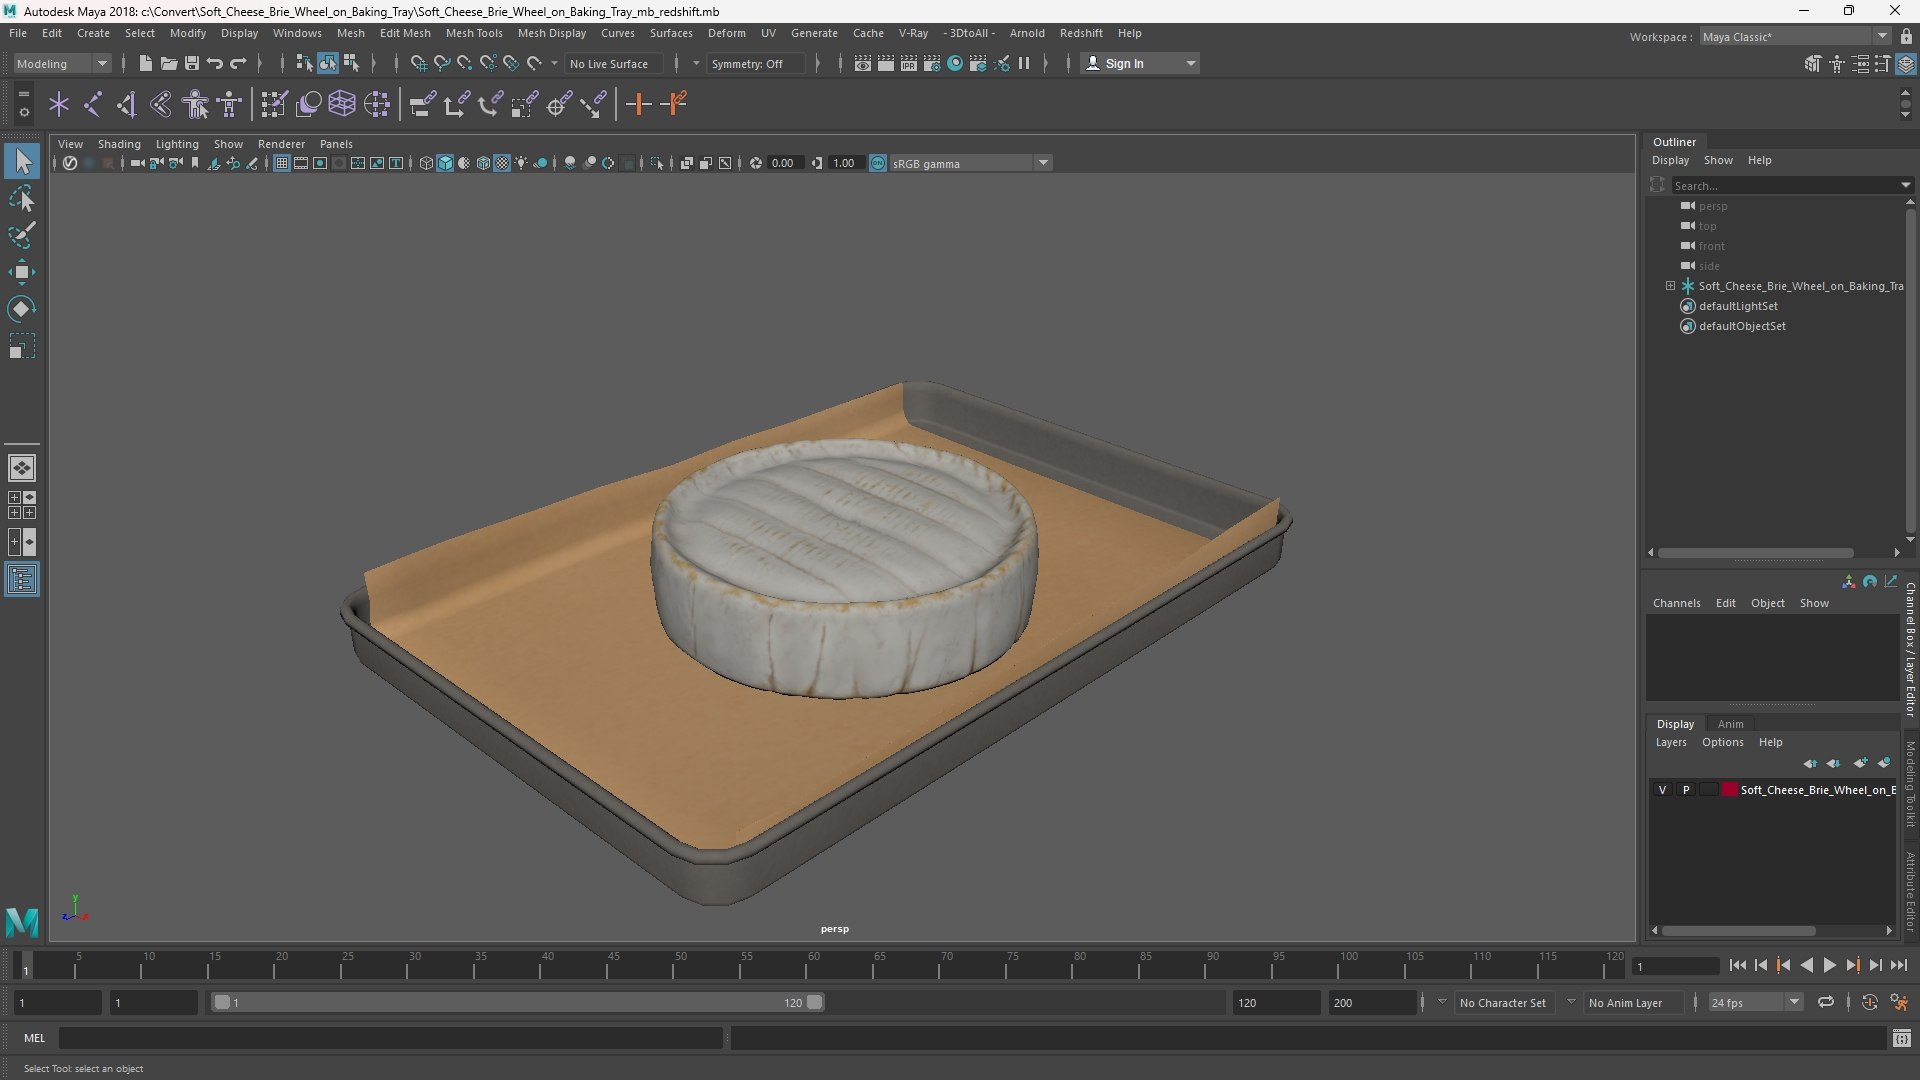The height and width of the screenshot is (1080, 1920).
Task: Activate the Lasso select tool
Action: coord(22,198)
